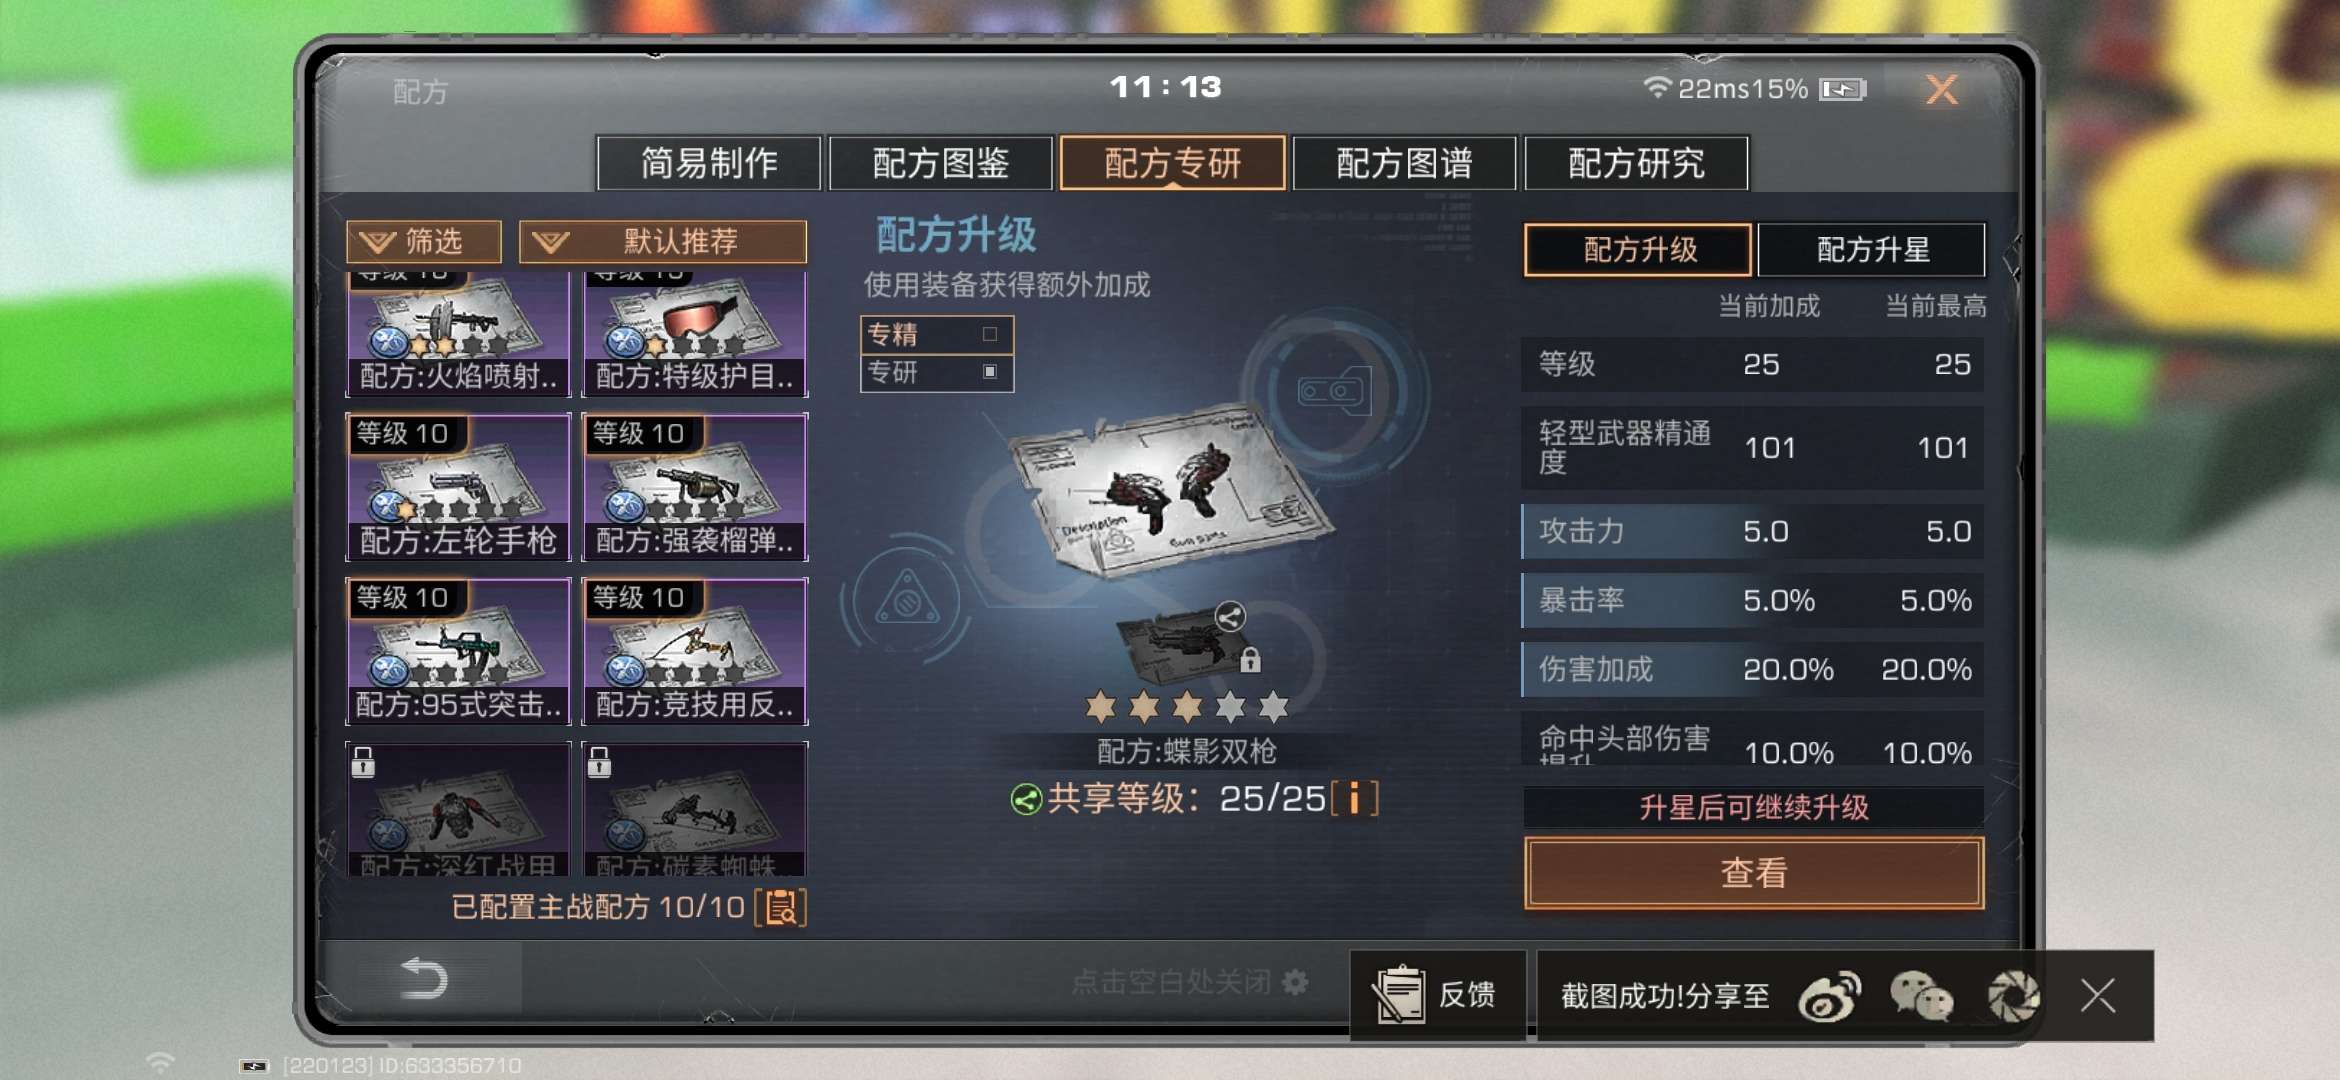Open the 主战配方 list icon
Screen dimensions: 2340x1080
tap(781, 907)
